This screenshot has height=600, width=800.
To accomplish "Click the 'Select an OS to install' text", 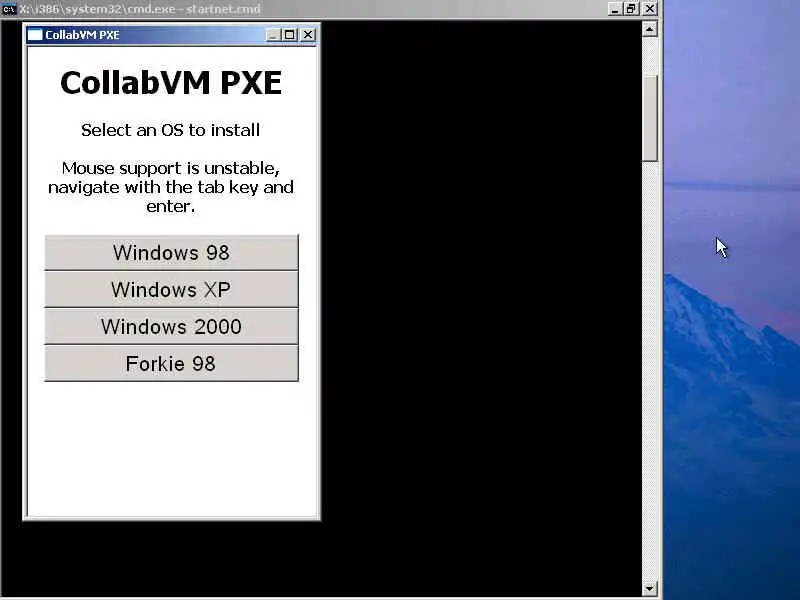I will [170, 130].
